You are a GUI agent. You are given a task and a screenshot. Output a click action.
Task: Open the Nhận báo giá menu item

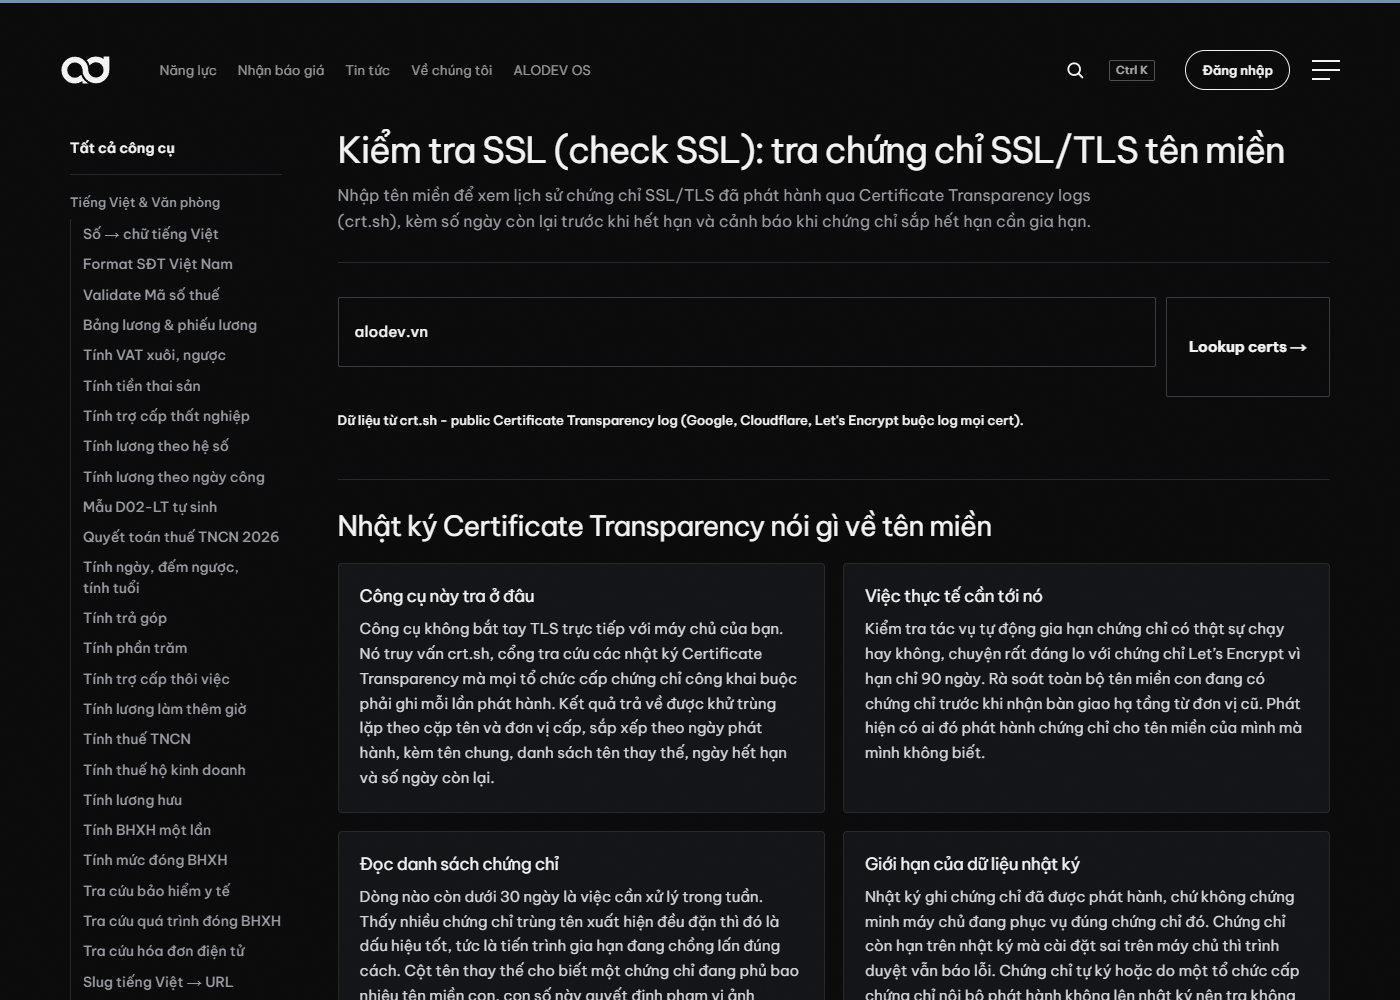coord(281,70)
